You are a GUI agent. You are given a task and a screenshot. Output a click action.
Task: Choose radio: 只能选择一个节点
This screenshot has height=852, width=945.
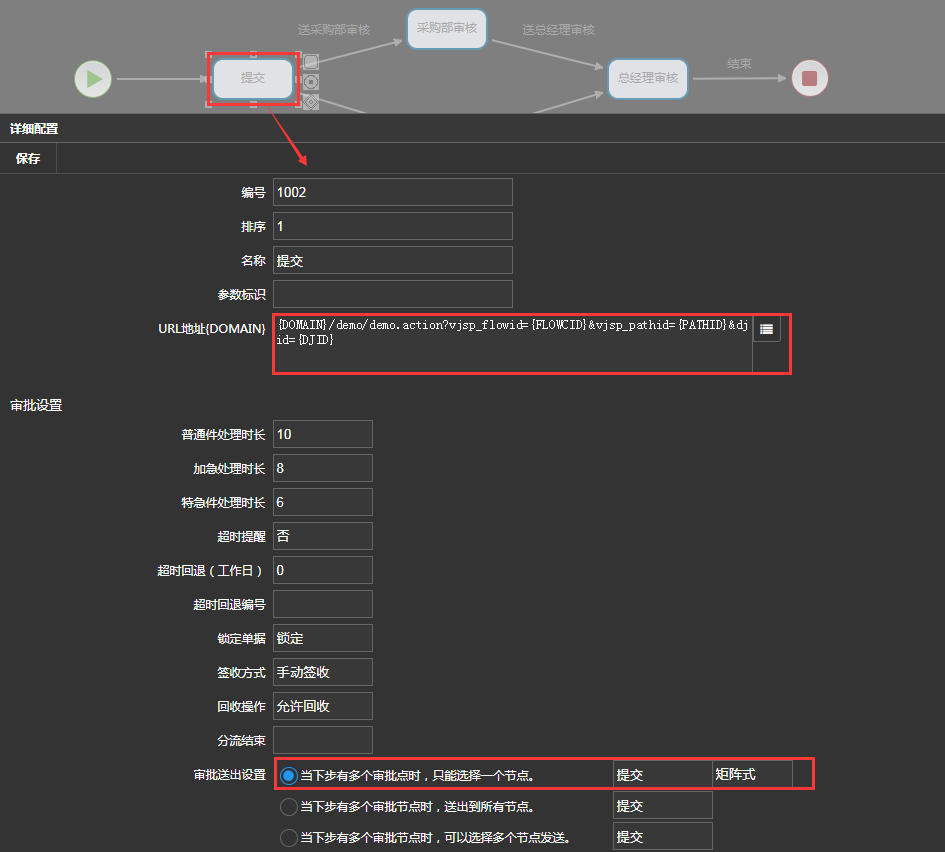289,775
